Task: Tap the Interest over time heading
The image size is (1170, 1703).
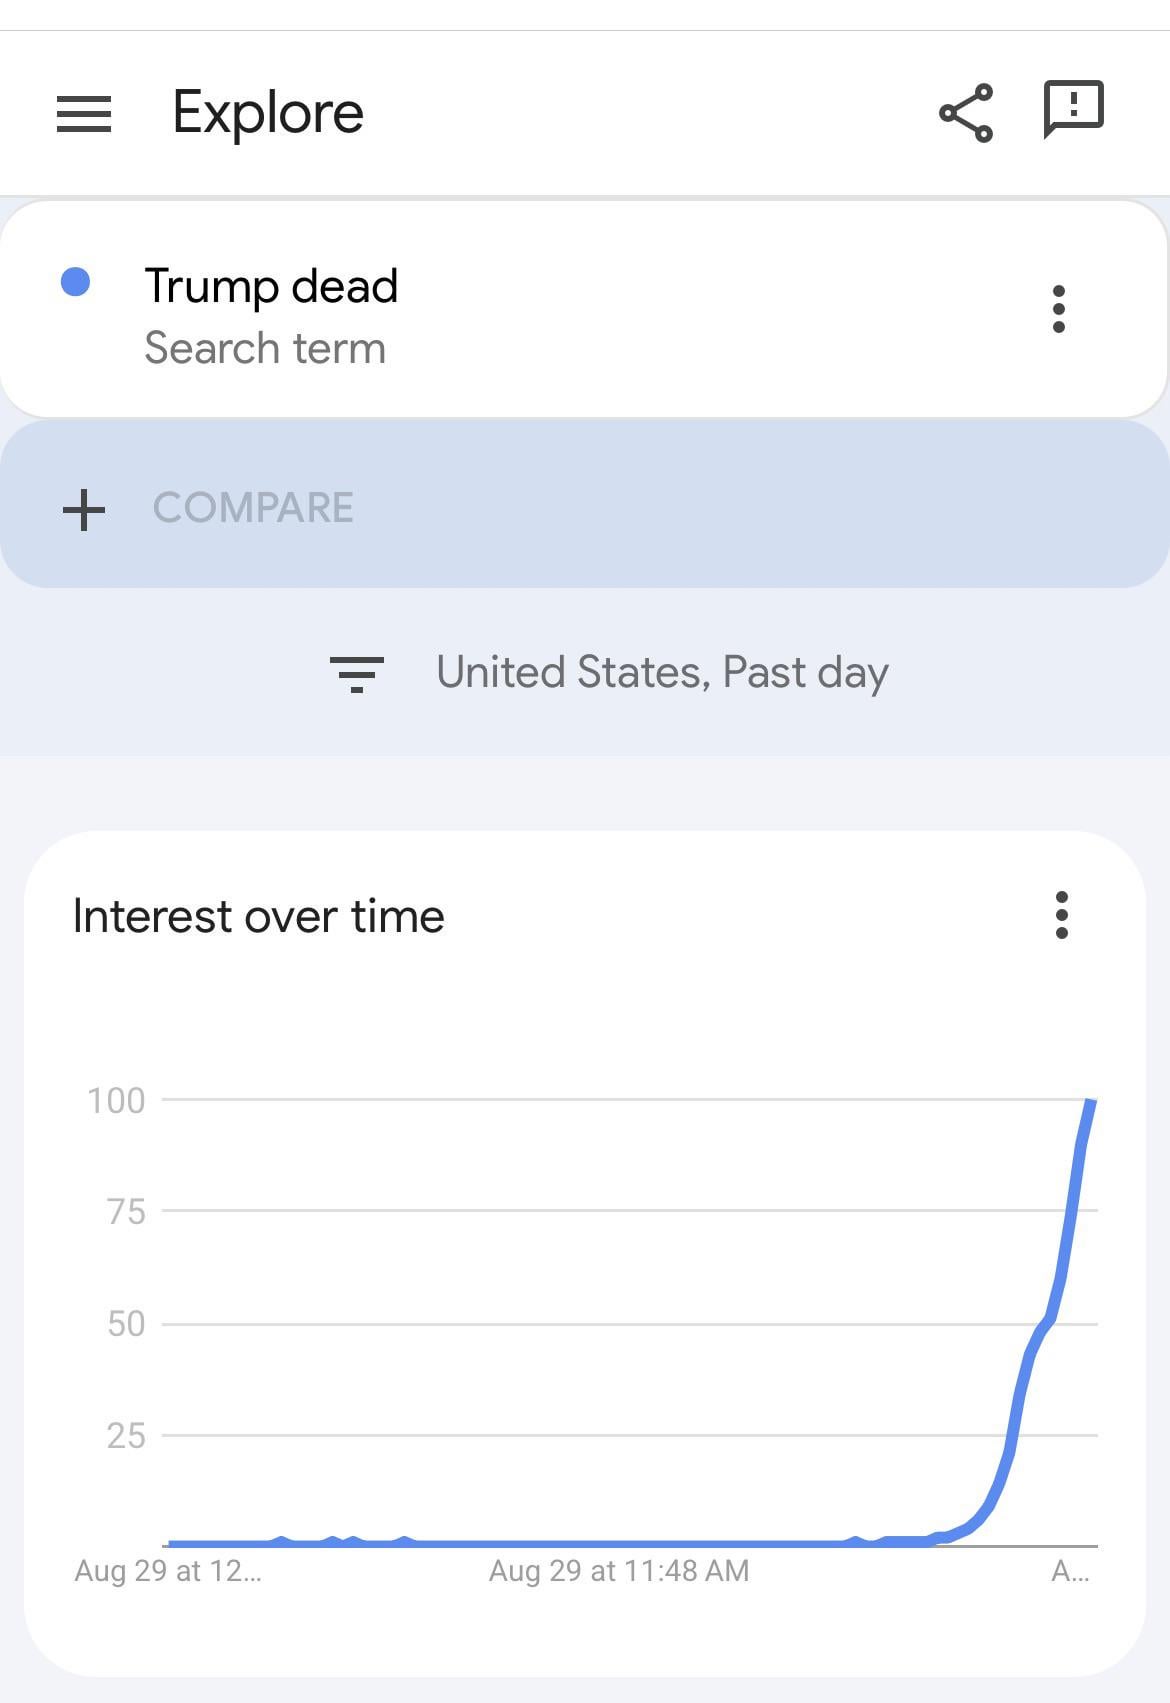Action: (259, 916)
